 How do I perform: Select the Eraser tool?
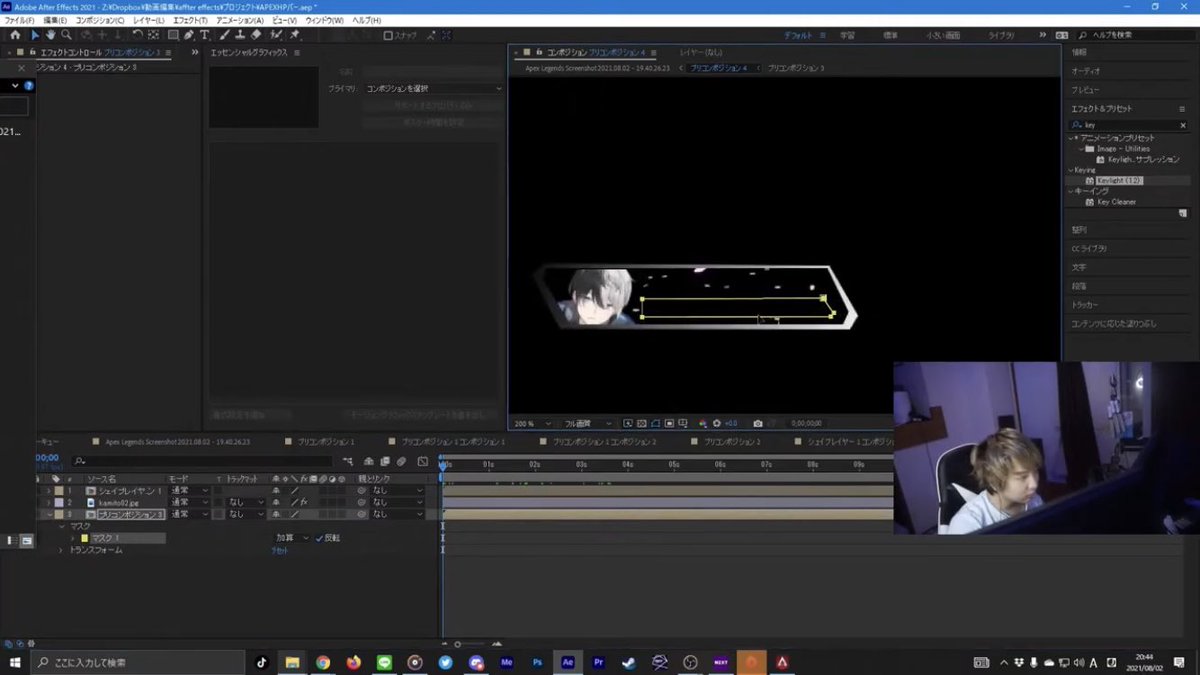pyautogui.click(x=255, y=35)
